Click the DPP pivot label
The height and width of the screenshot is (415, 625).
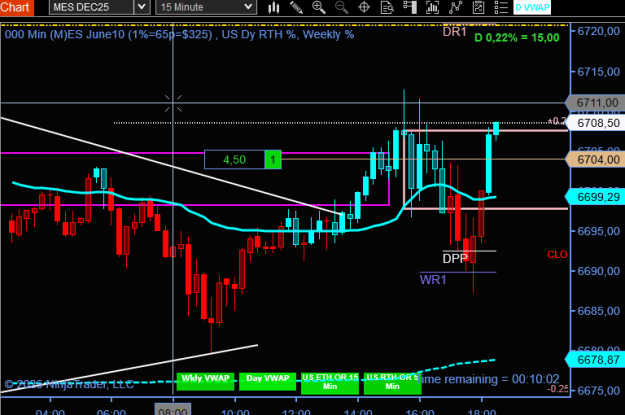coord(455,259)
